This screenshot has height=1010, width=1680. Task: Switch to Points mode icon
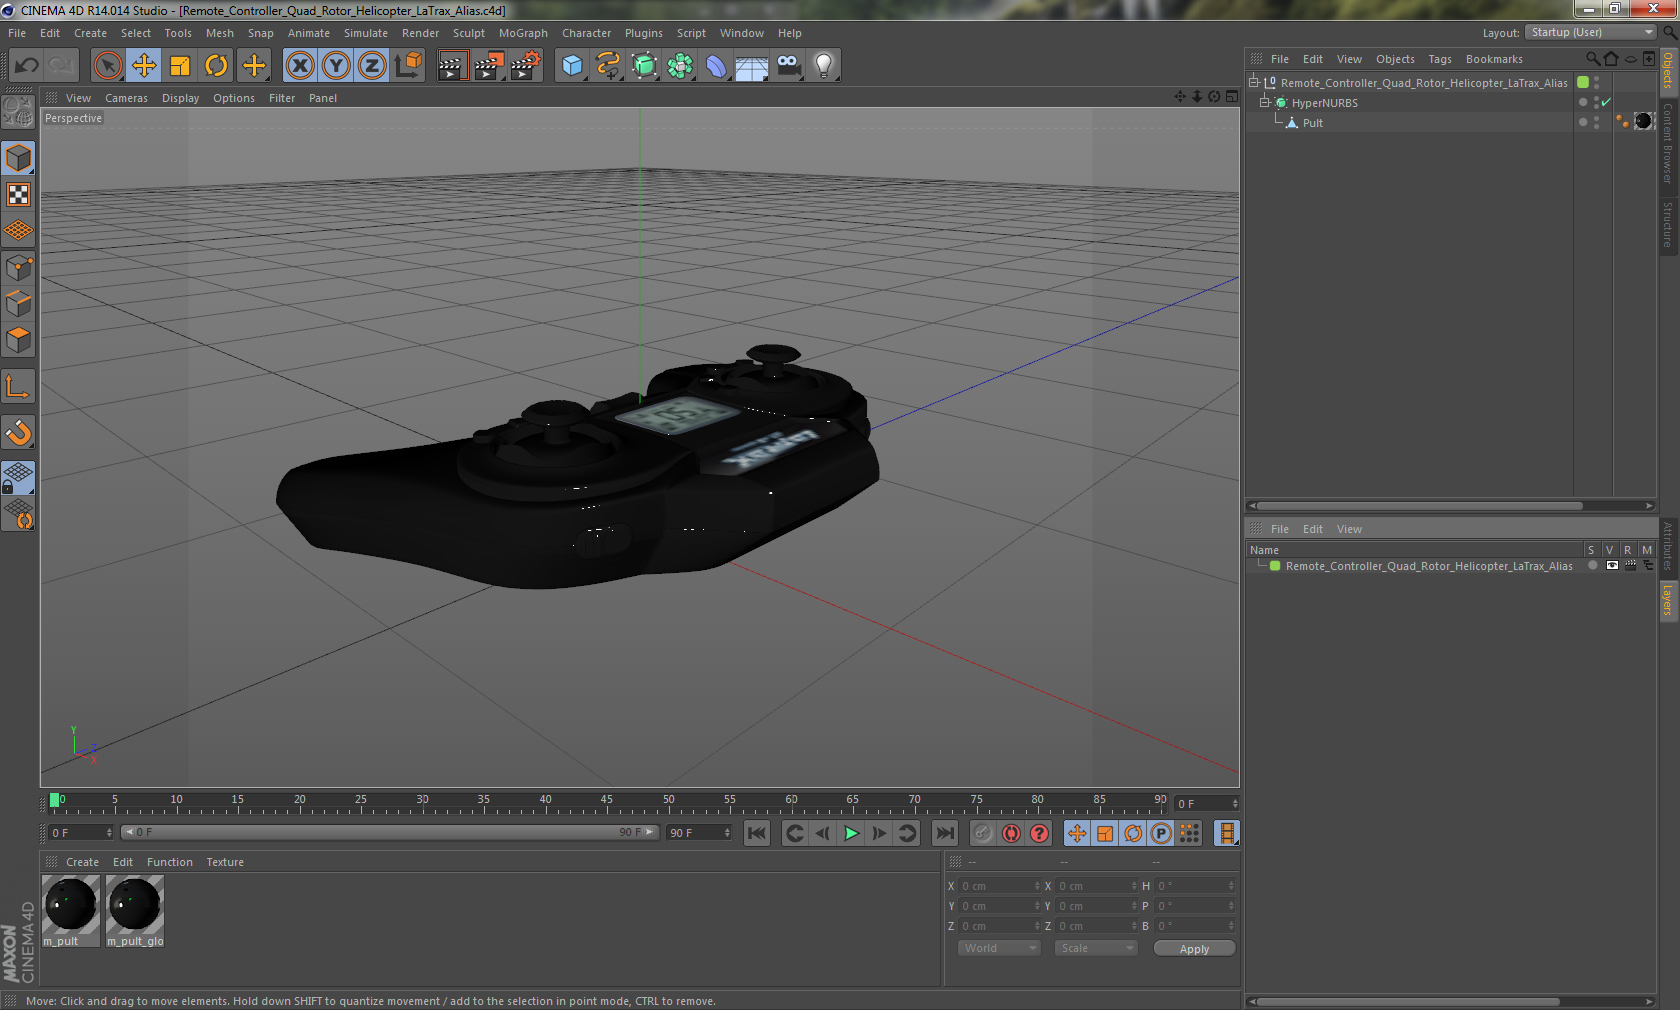(x=18, y=268)
